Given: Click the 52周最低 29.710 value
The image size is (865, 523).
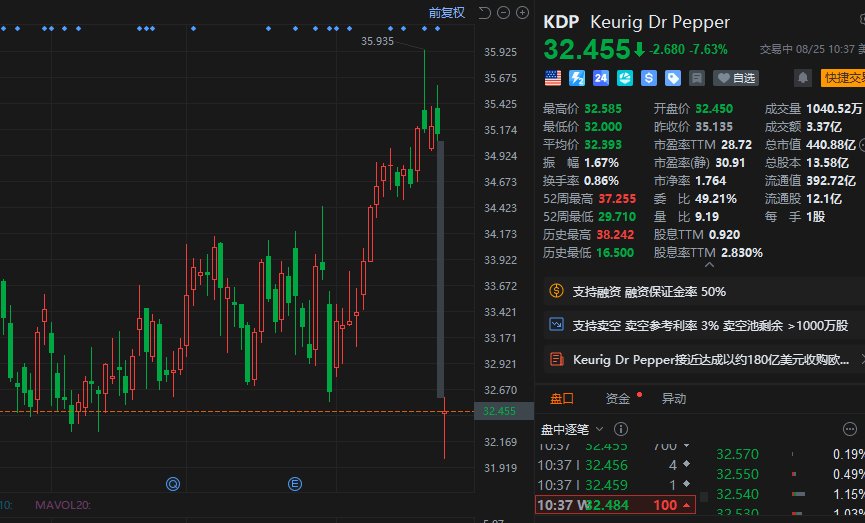Looking at the screenshot, I should (x=617, y=217).
